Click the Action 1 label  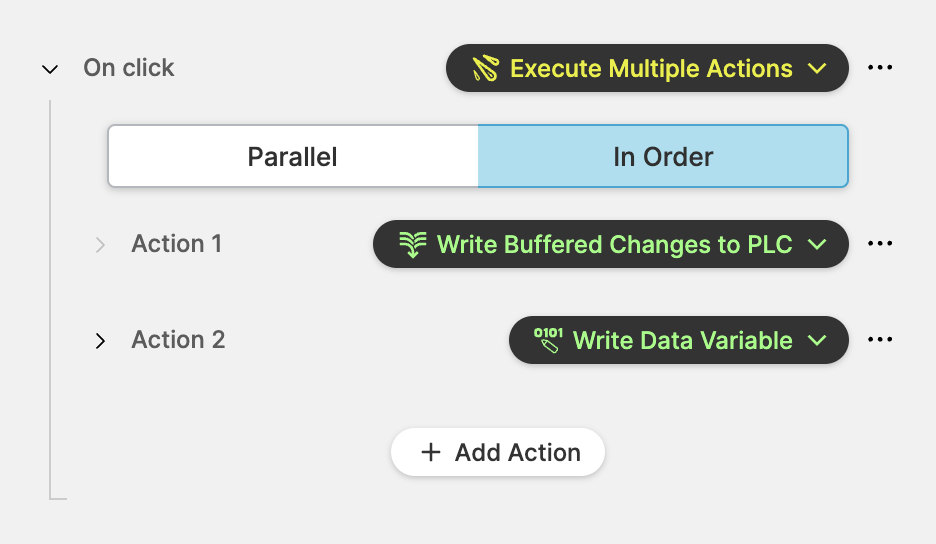[x=177, y=244]
